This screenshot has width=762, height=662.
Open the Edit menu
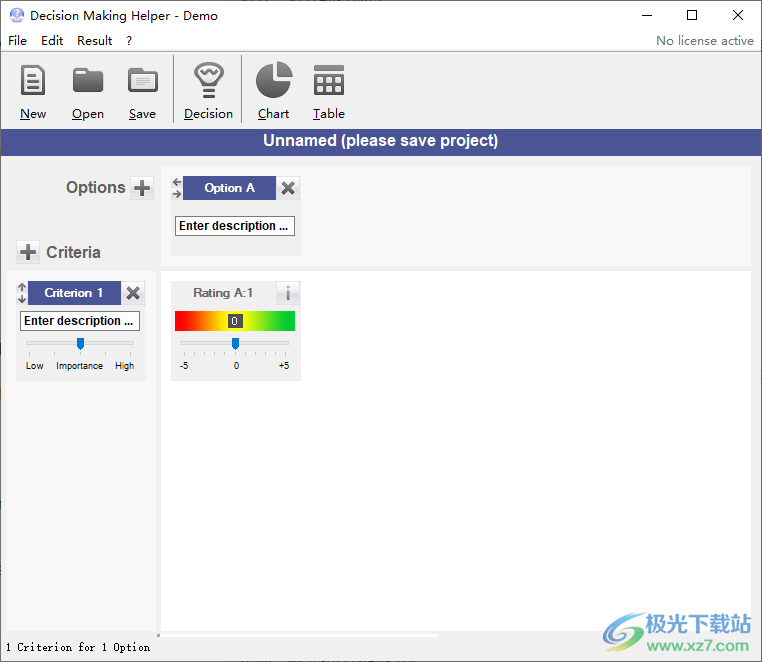[x=52, y=41]
